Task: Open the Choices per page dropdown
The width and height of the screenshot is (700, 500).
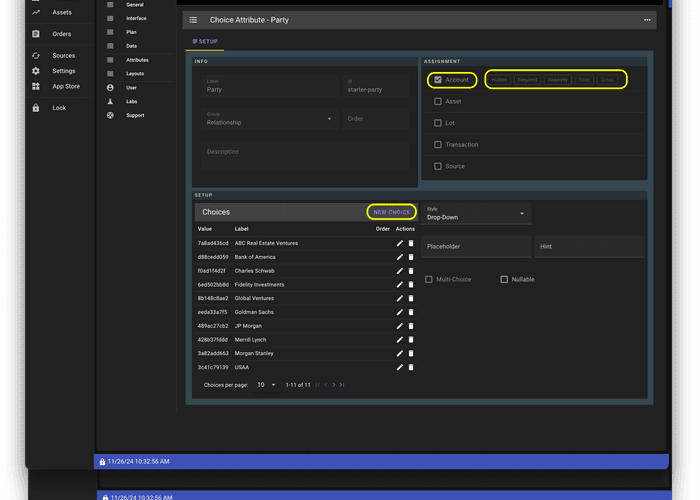Action: pyautogui.click(x=267, y=385)
